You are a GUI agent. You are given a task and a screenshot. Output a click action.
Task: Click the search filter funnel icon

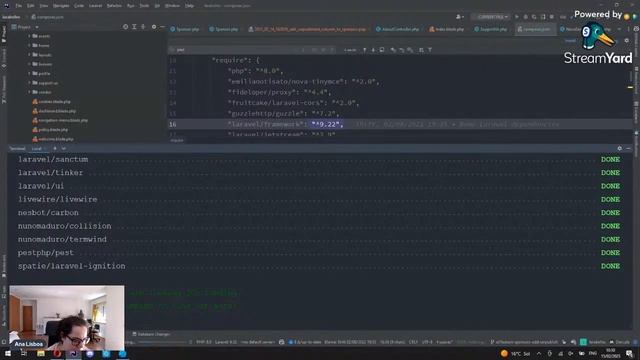pos(430,50)
